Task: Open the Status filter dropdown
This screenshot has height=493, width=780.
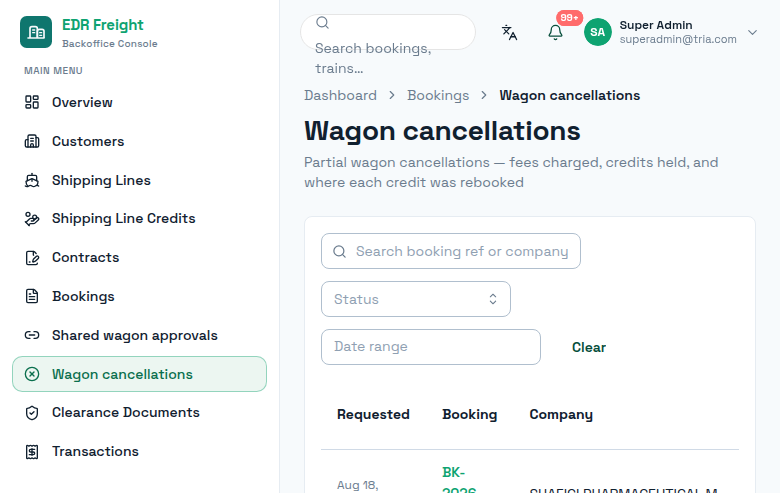Action: pyautogui.click(x=416, y=299)
